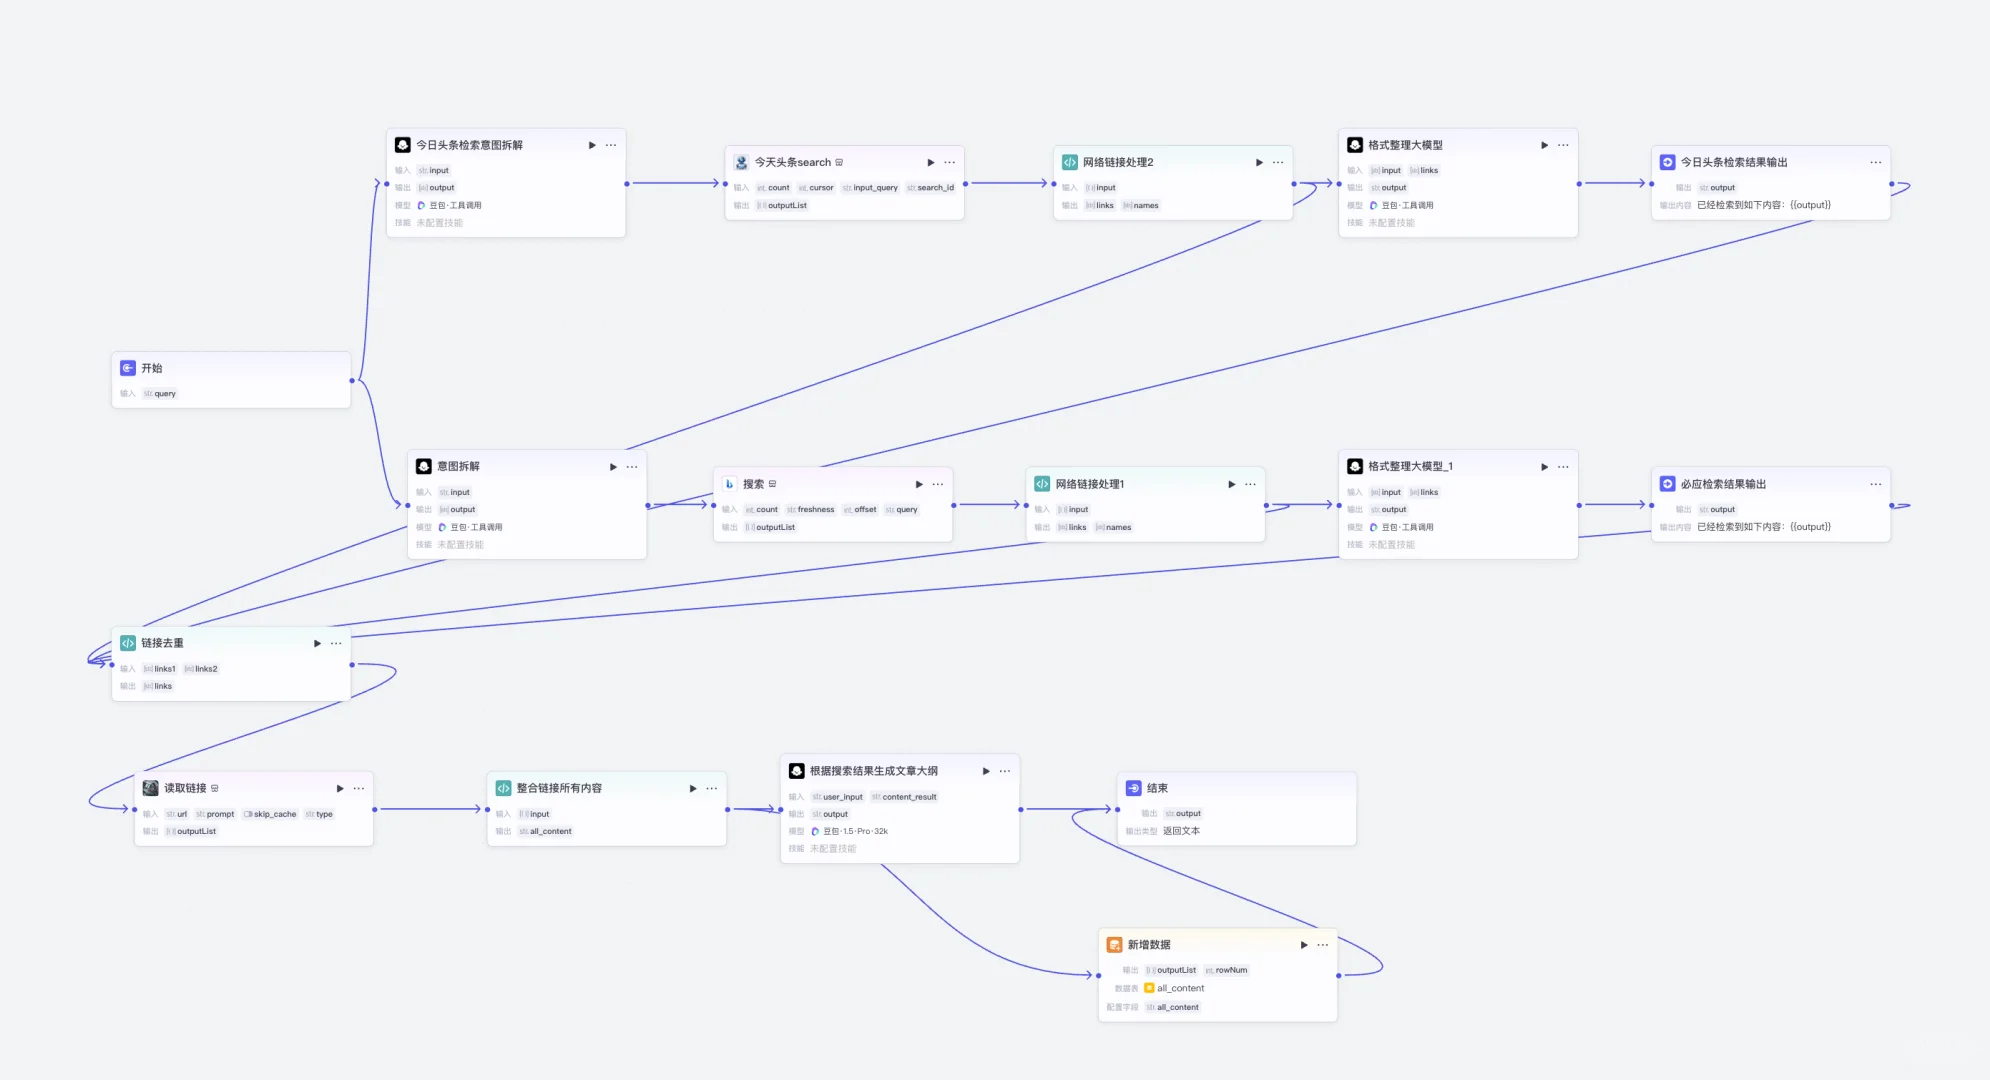This screenshot has width=1990, height=1080.
Task: Run the 读取链接 plugin node
Action: click(340, 788)
